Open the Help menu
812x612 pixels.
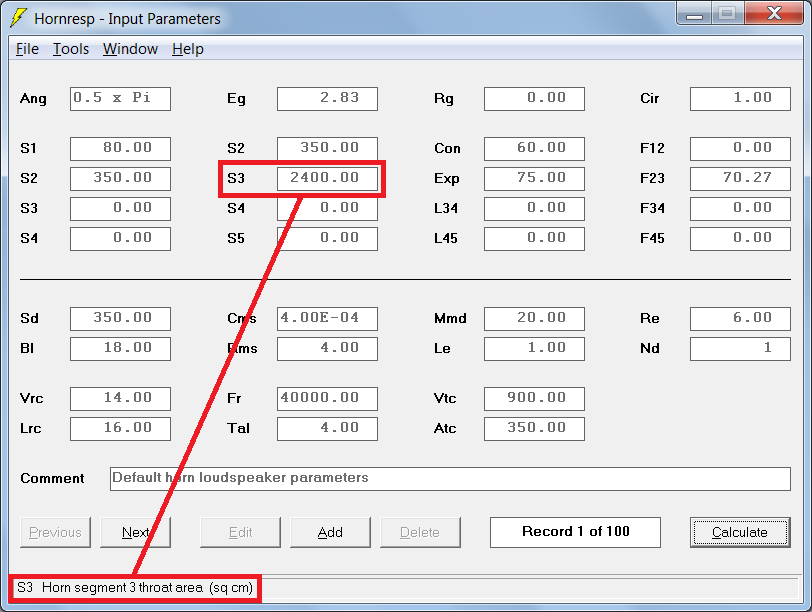tap(187, 49)
